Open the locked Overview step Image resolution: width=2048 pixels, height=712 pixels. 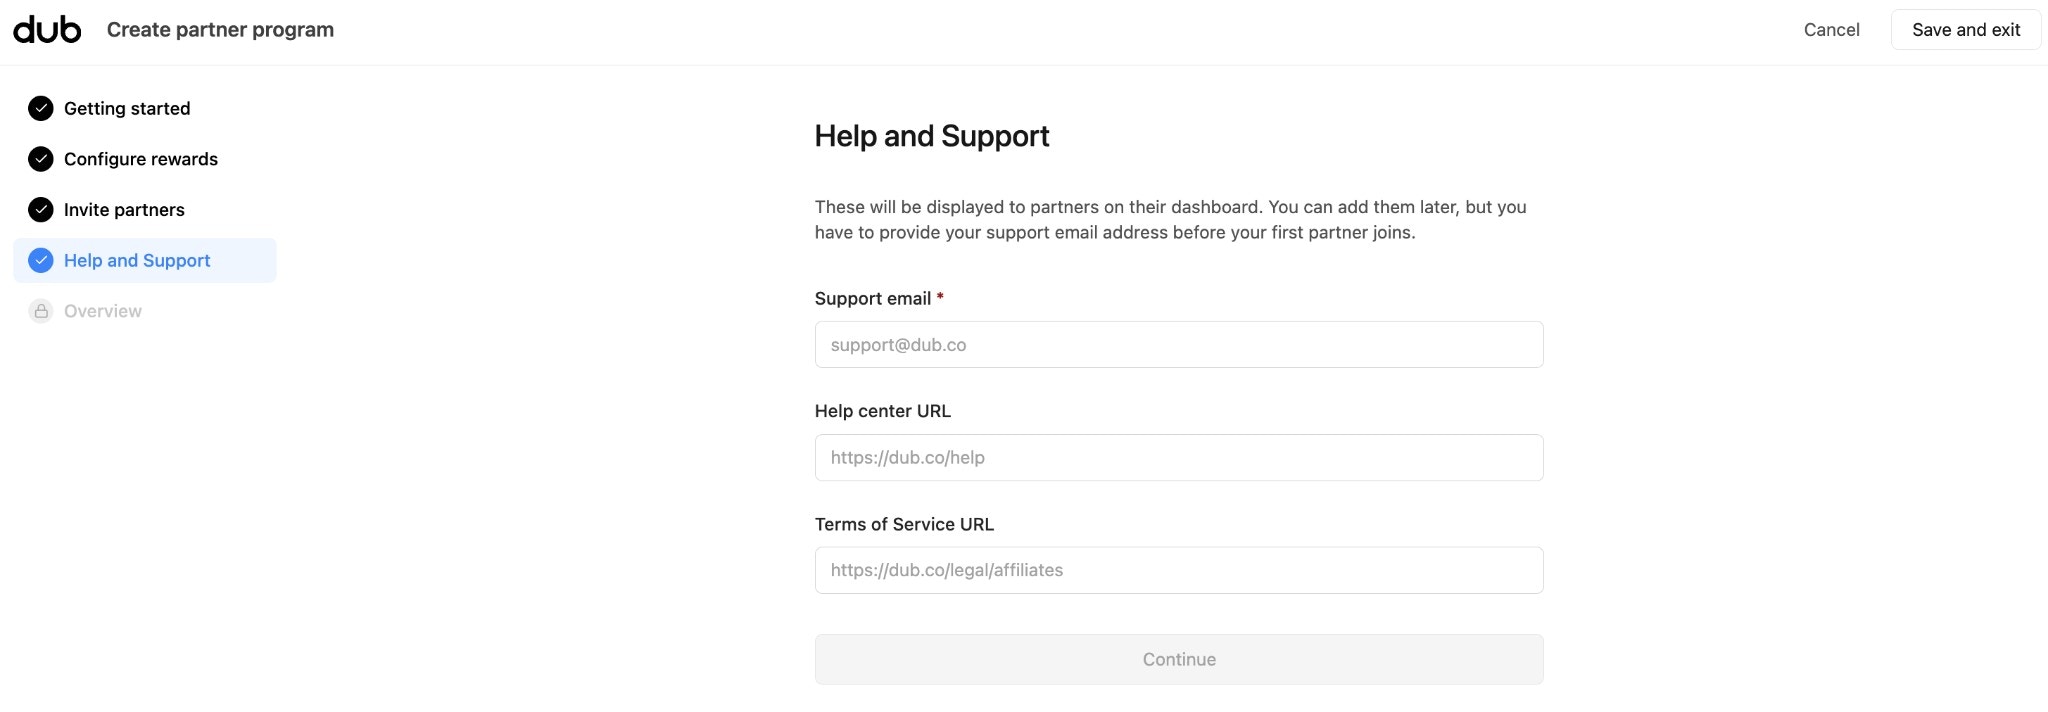[x=103, y=310]
